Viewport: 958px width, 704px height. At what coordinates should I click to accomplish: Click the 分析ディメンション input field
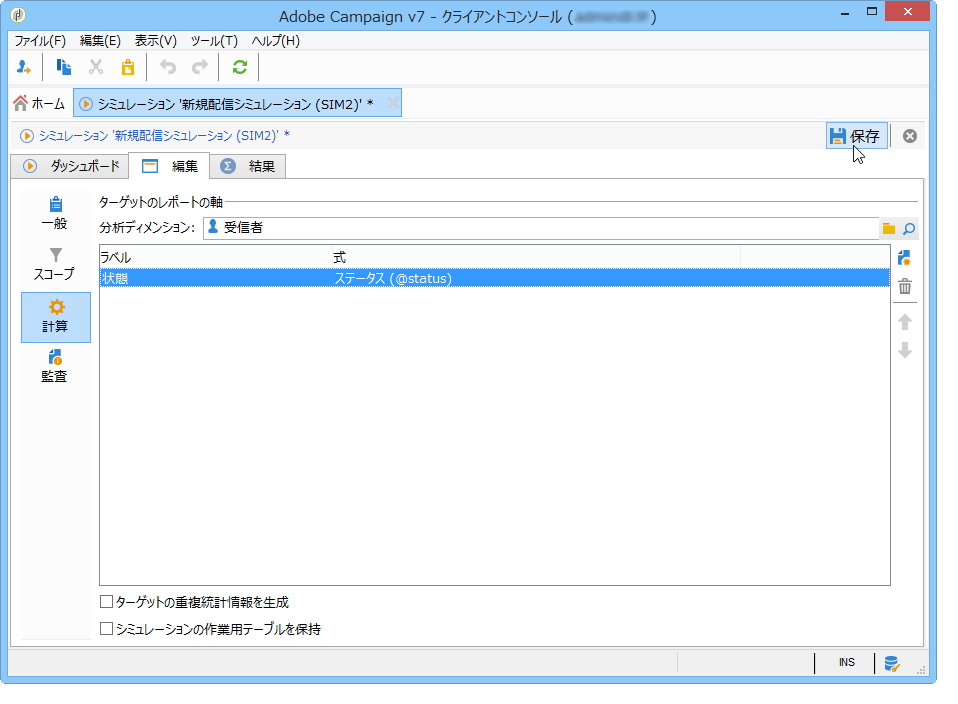click(541, 228)
